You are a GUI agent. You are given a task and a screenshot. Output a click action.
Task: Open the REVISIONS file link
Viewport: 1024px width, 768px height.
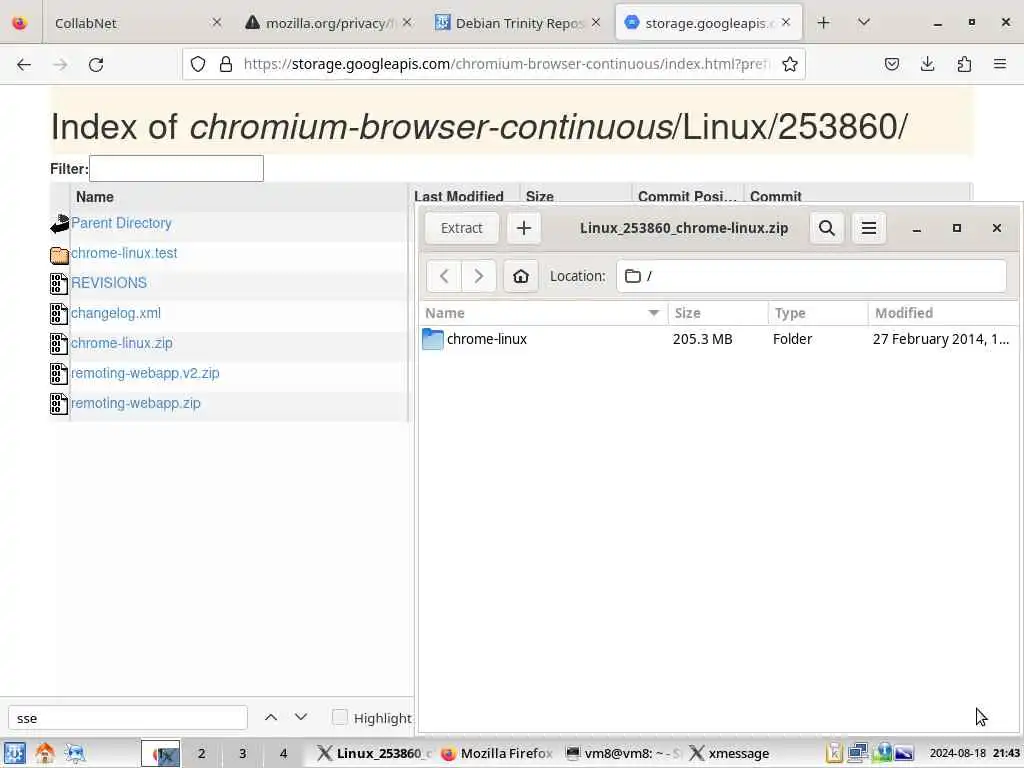pyautogui.click(x=109, y=283)
